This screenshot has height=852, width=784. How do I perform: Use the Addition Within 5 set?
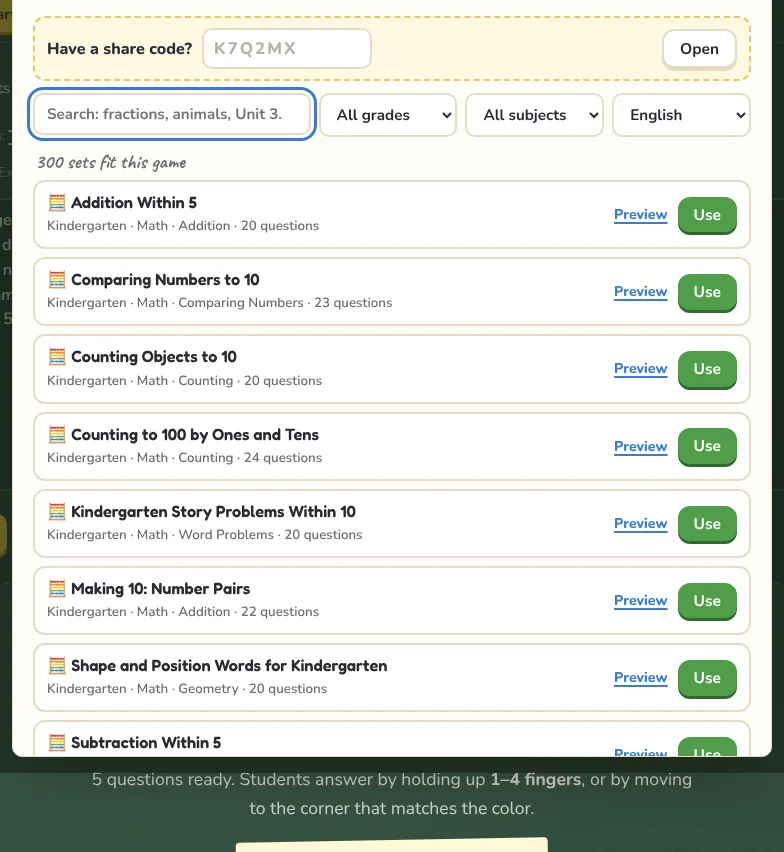pyautogui.click(x=707, y=215)
